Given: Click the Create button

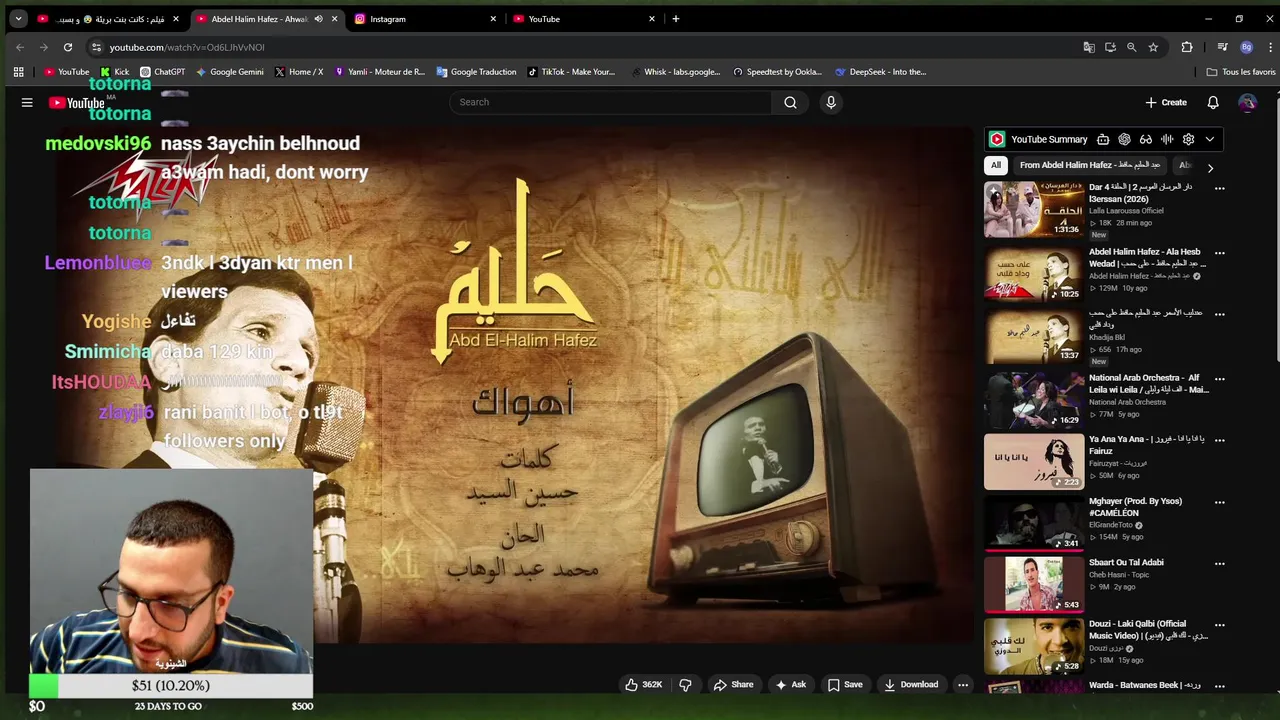Looking at the screenshot, I should point(1166,102).
